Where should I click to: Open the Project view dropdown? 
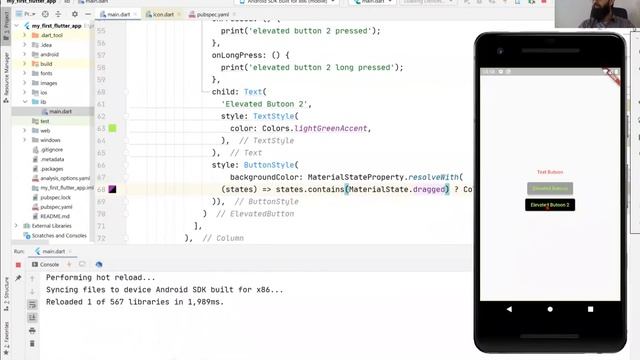tap(26, 14)
